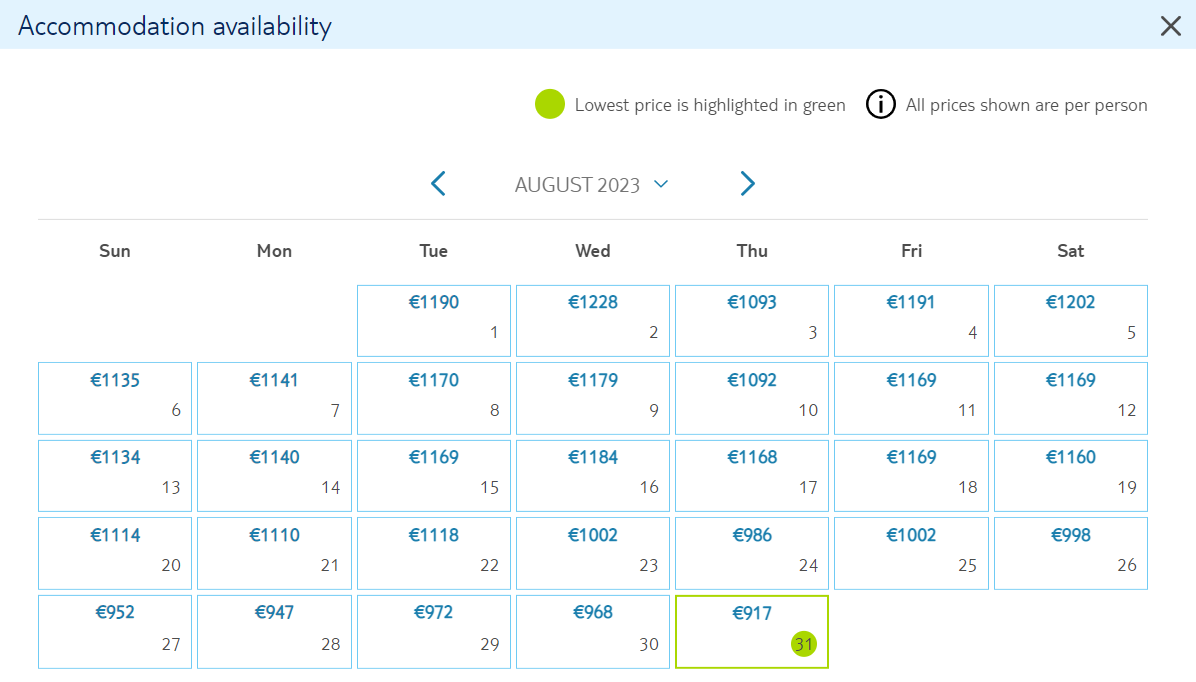Image resolution: width=1196 pixels, height=682 pixels.
Task: Close the Accommodation availability dialog
Action: (x=1170, y=26)
